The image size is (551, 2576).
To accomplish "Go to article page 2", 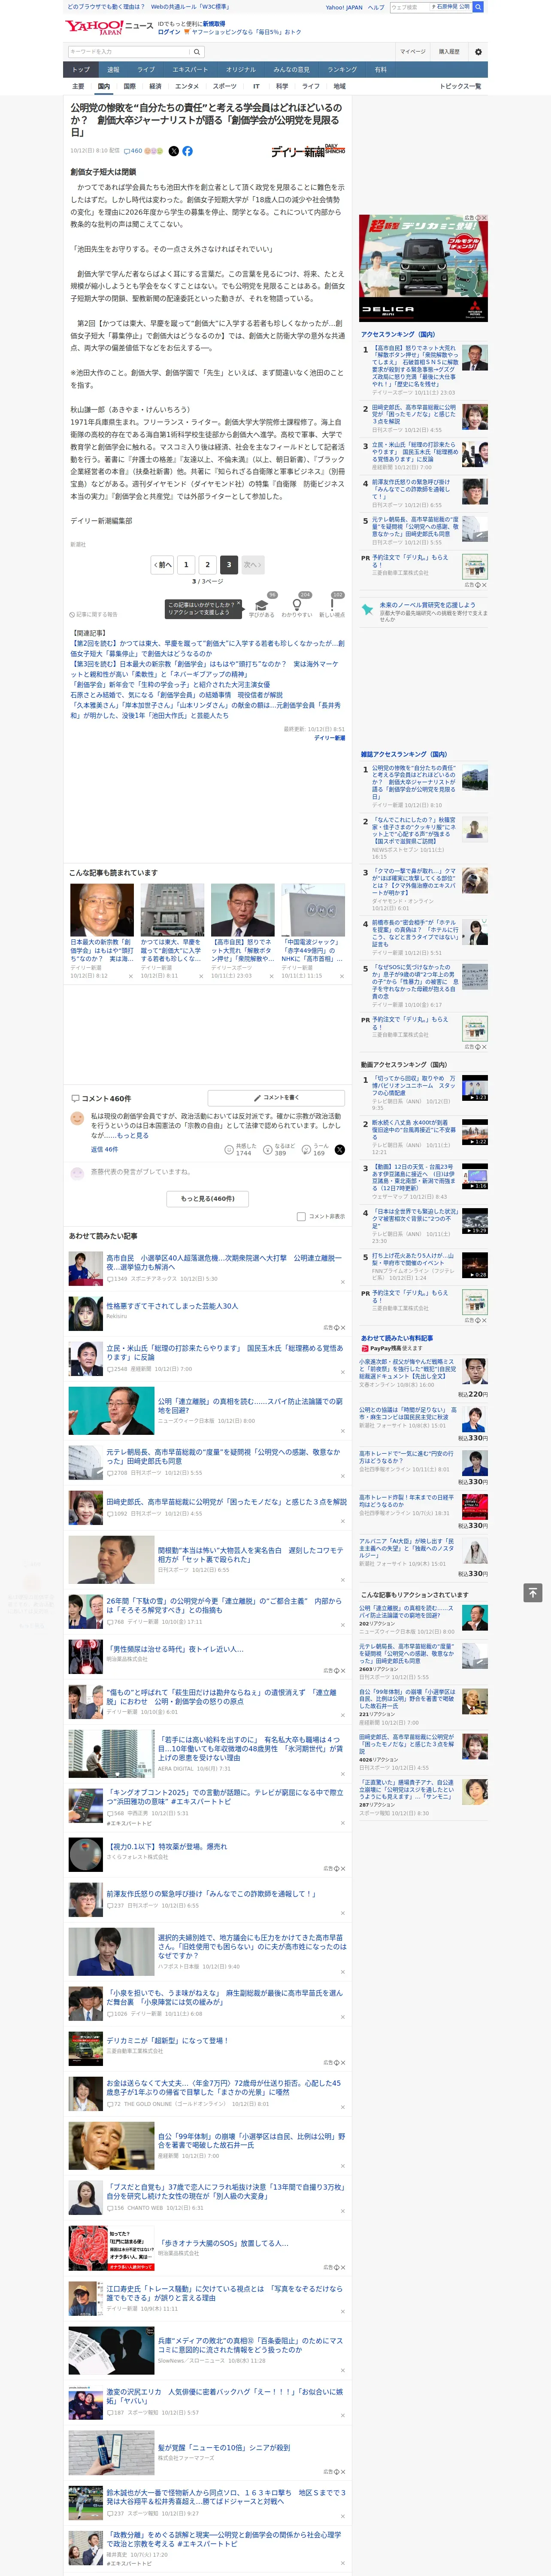I will click(207, 565).
